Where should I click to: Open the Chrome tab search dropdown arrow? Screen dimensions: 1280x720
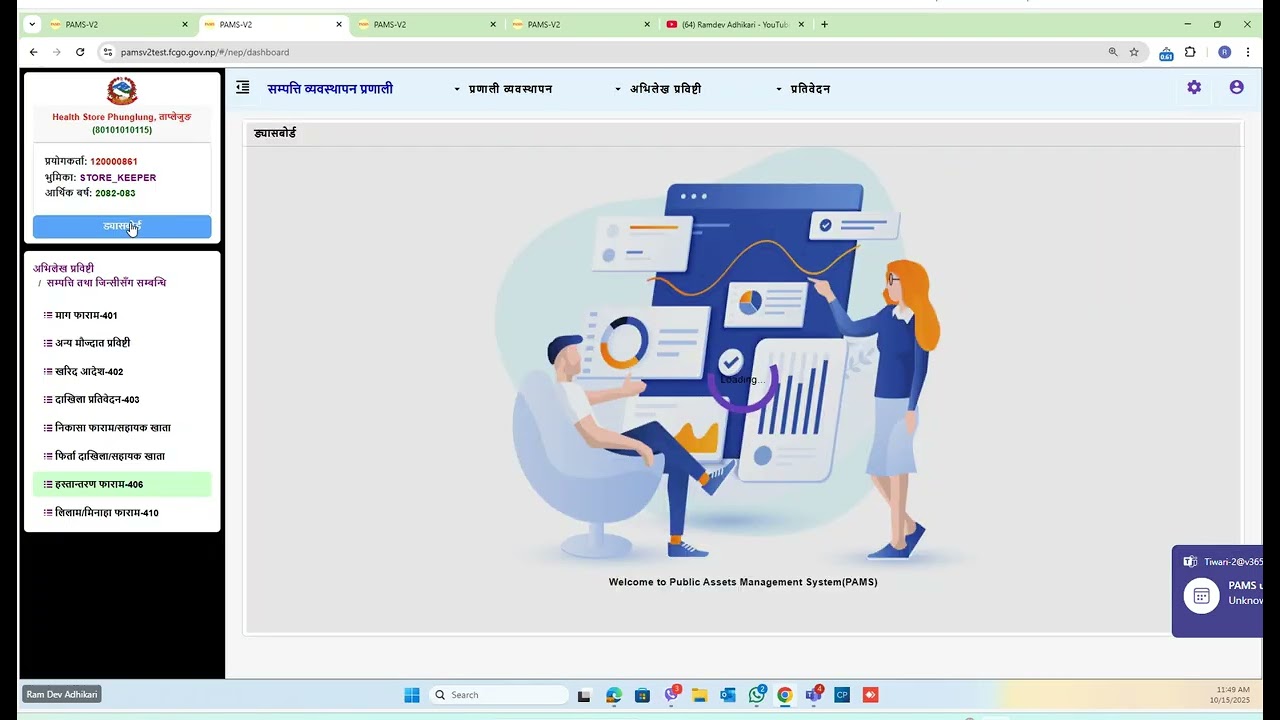tap(32, 24)
